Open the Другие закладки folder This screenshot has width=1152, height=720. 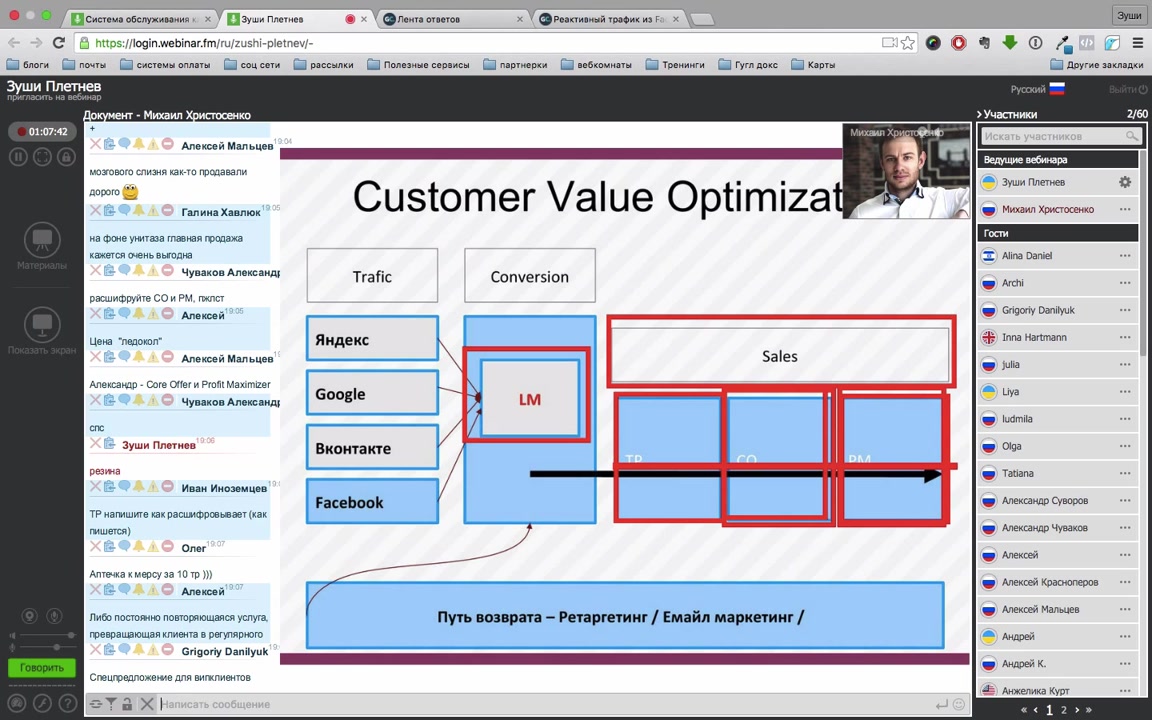click(1097, 65)
